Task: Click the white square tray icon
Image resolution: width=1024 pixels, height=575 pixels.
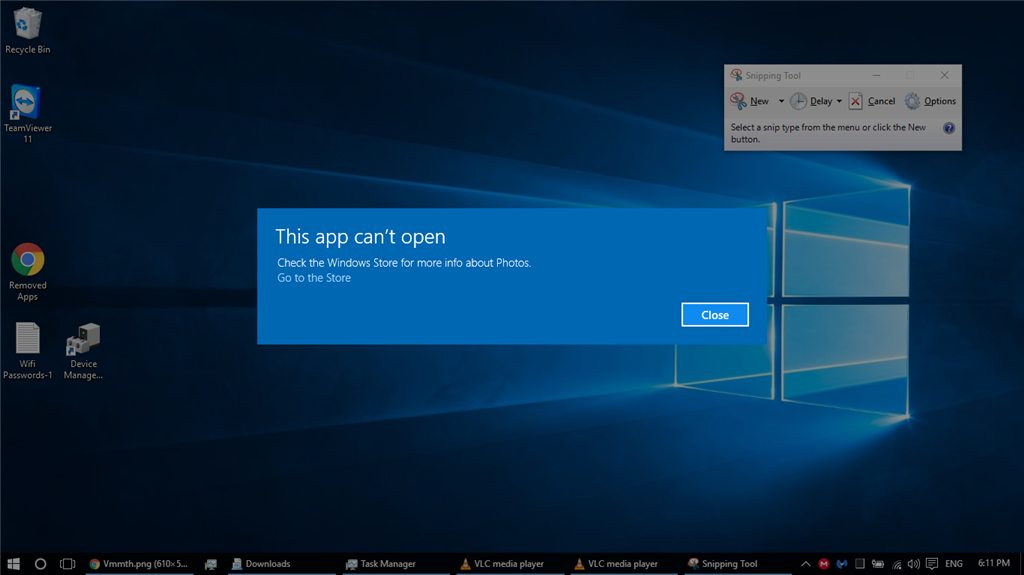Action: (x=860, y=563)
